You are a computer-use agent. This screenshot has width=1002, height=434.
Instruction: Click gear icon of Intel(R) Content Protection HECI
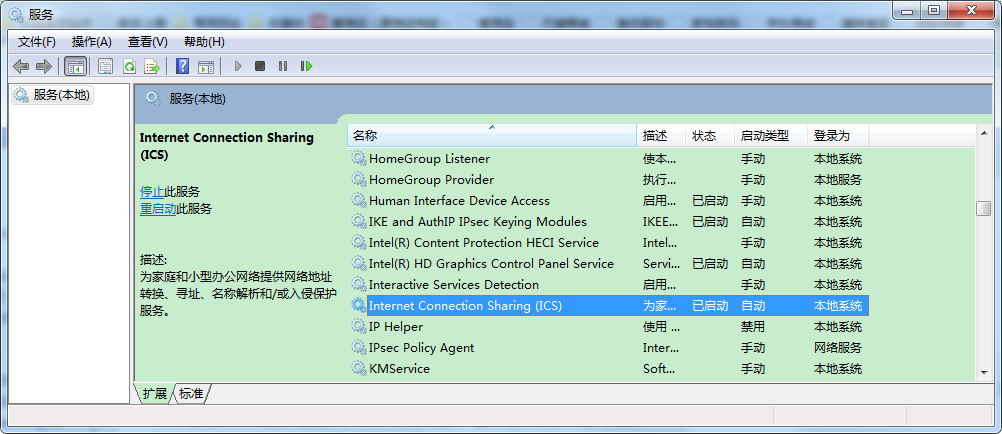[x=359, y=243]
